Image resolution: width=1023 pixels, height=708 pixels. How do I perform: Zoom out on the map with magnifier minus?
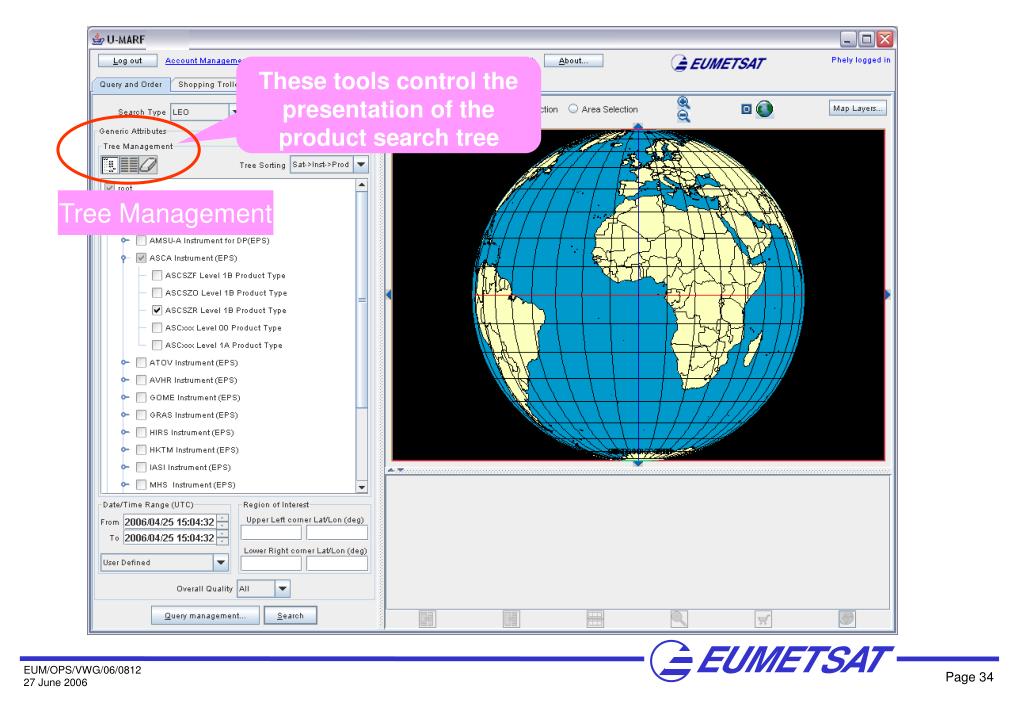[683, 116]
